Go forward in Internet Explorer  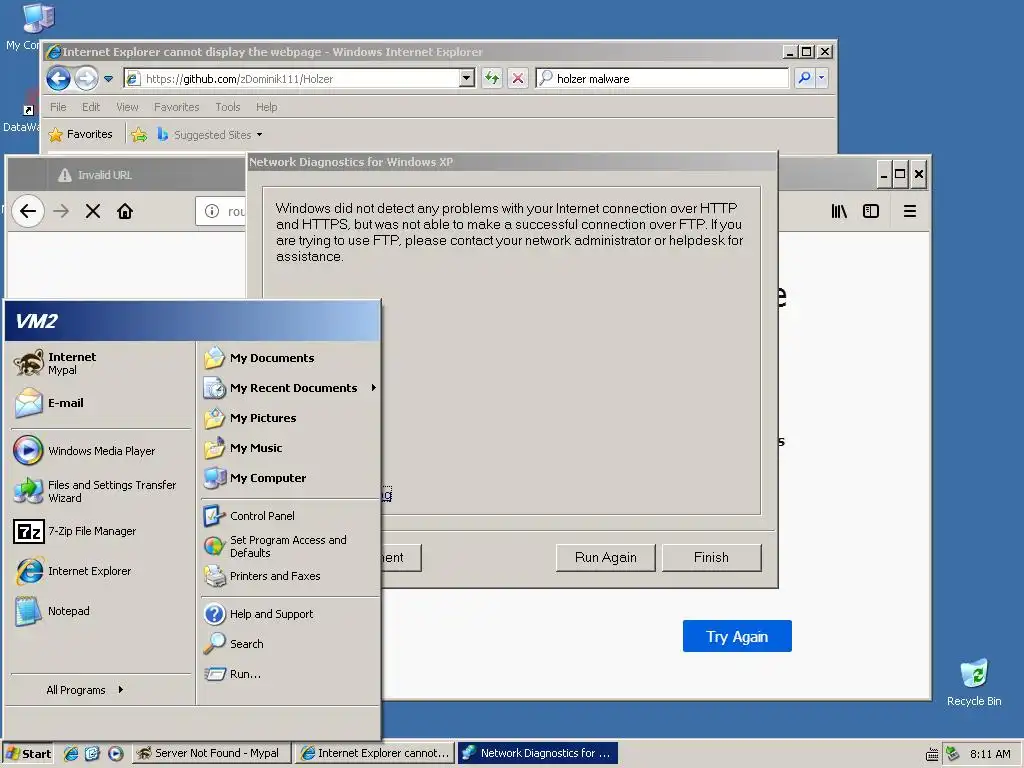(x=86, y=79)
